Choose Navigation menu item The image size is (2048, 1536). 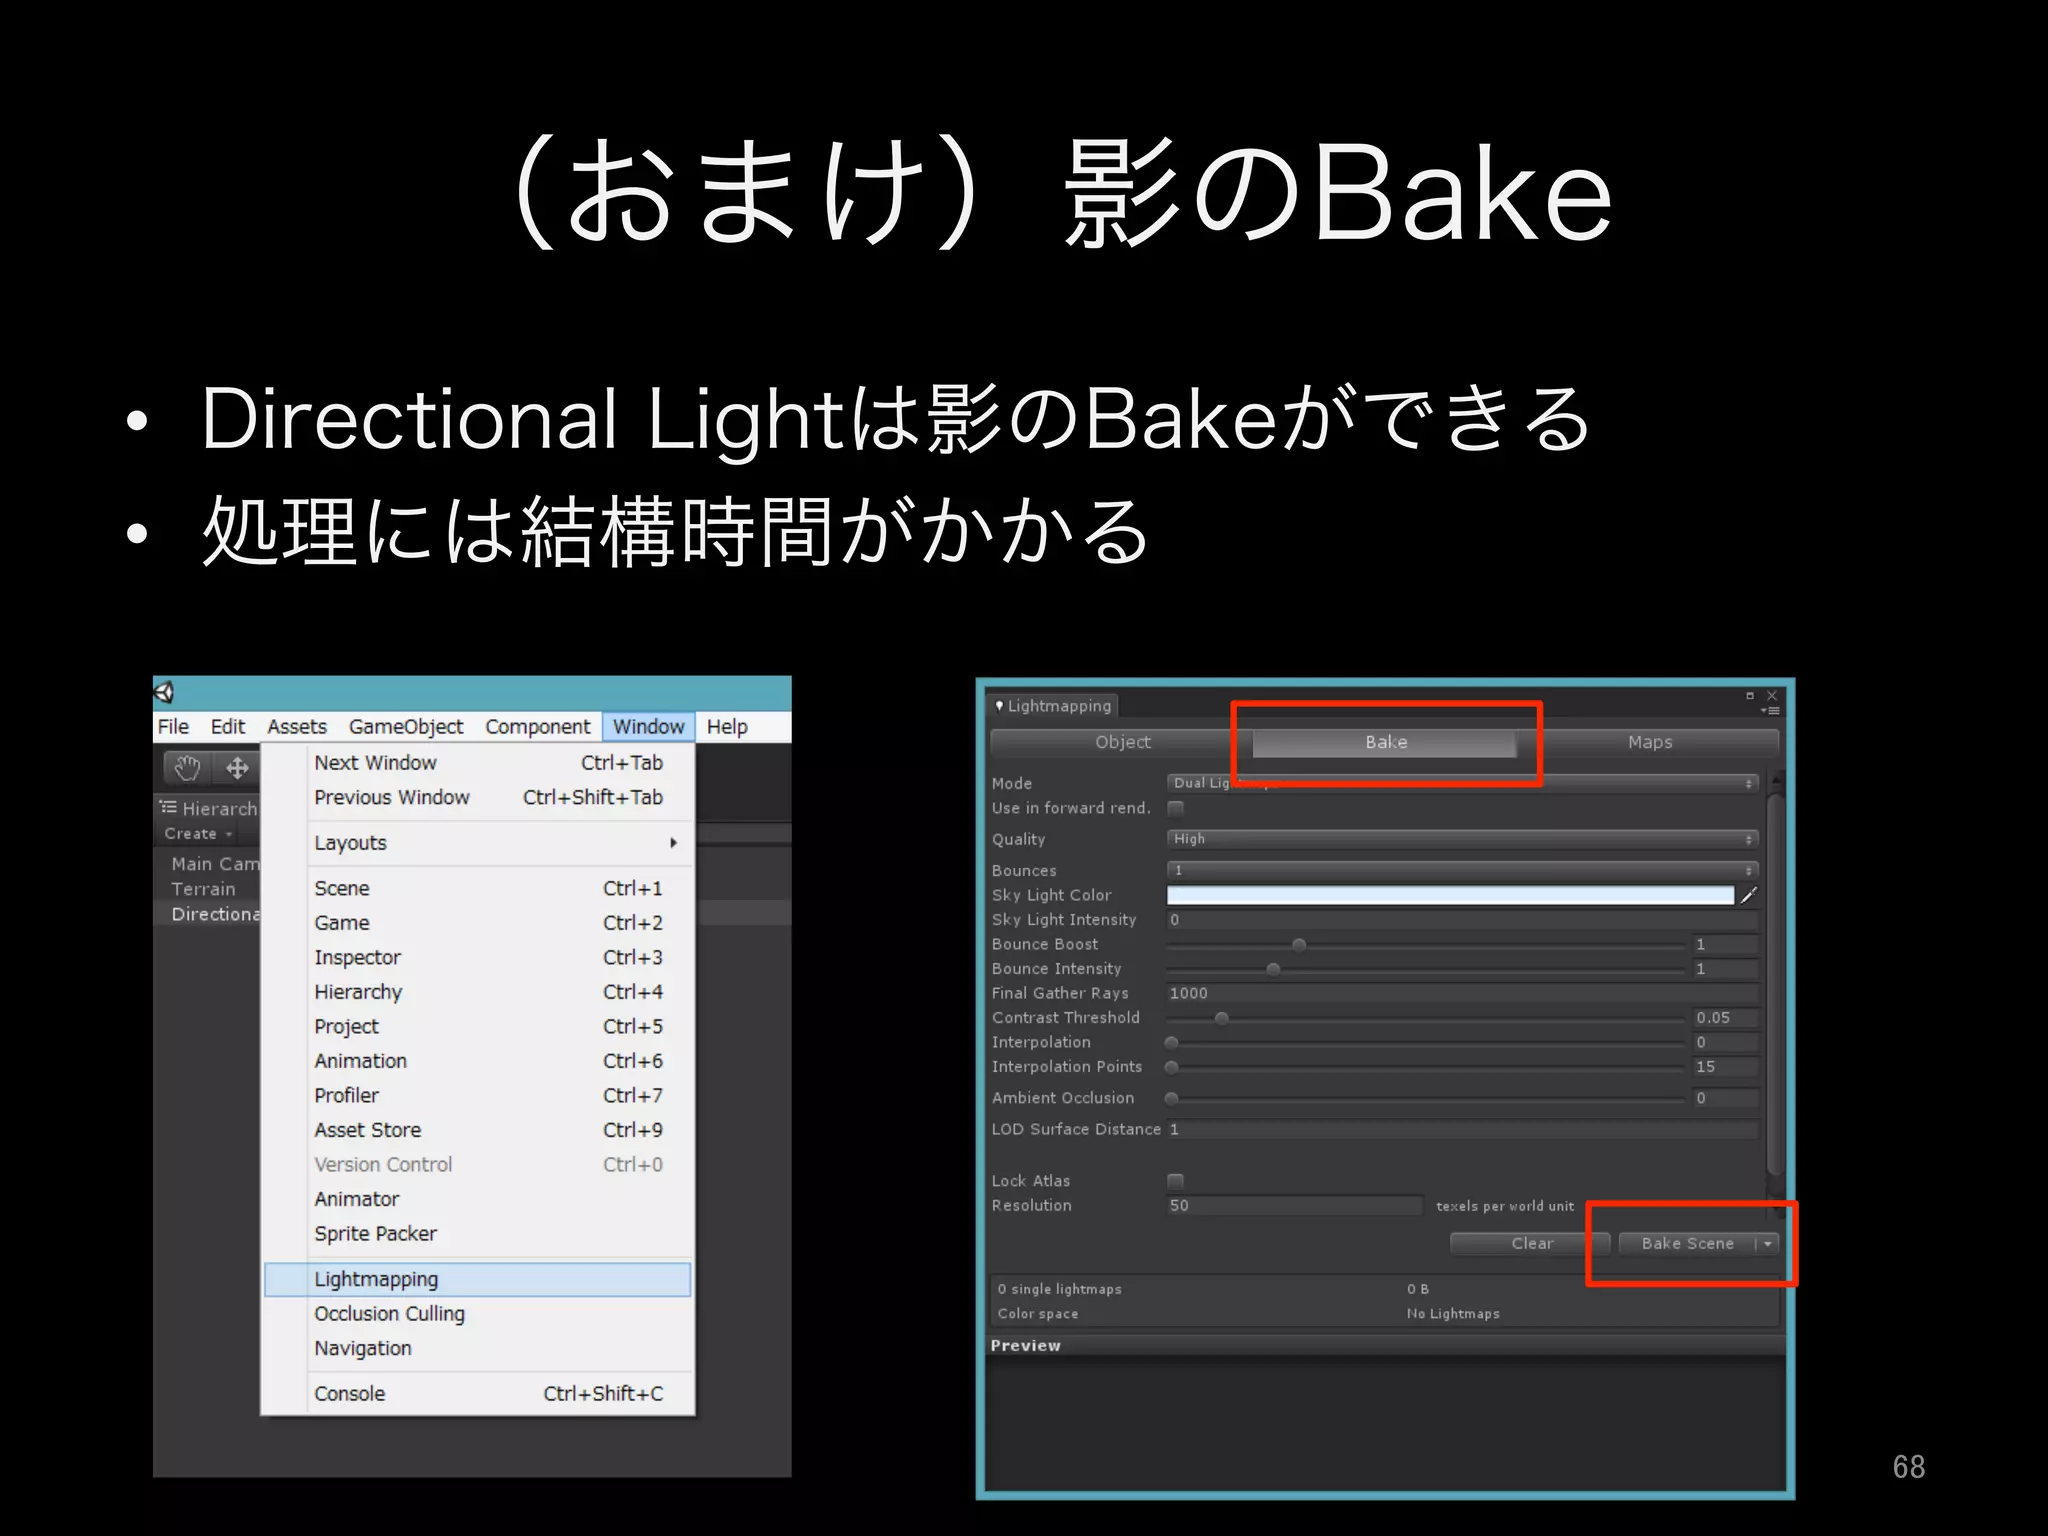pos(478,1349)
